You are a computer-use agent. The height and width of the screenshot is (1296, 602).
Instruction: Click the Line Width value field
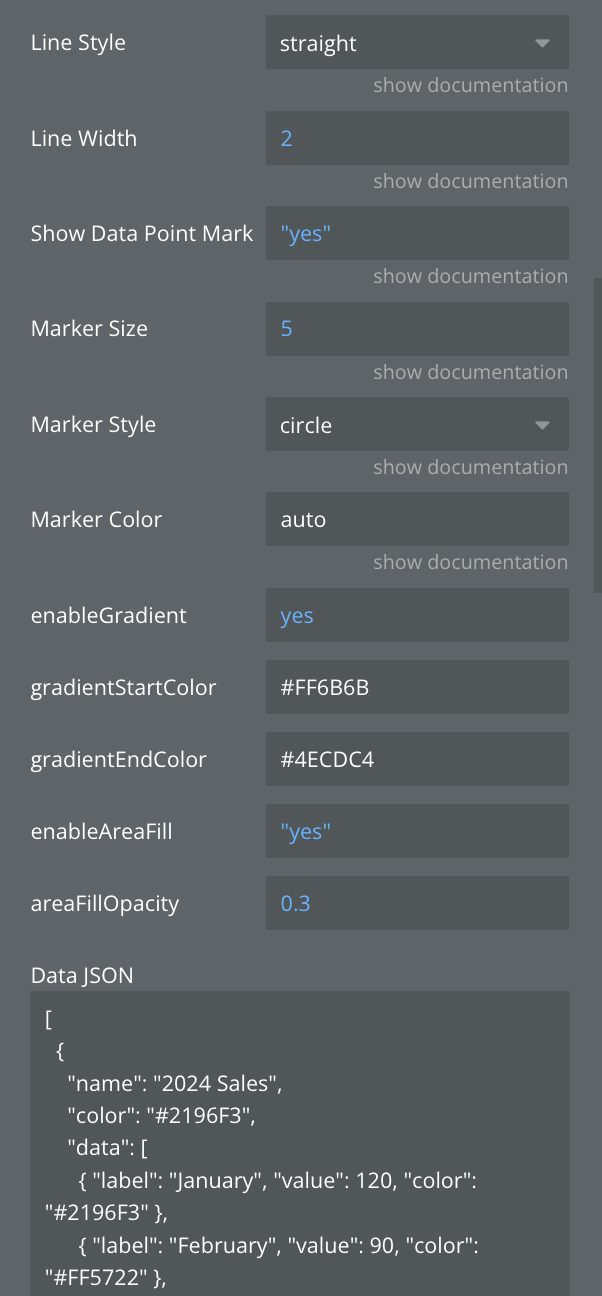point(416,138)
